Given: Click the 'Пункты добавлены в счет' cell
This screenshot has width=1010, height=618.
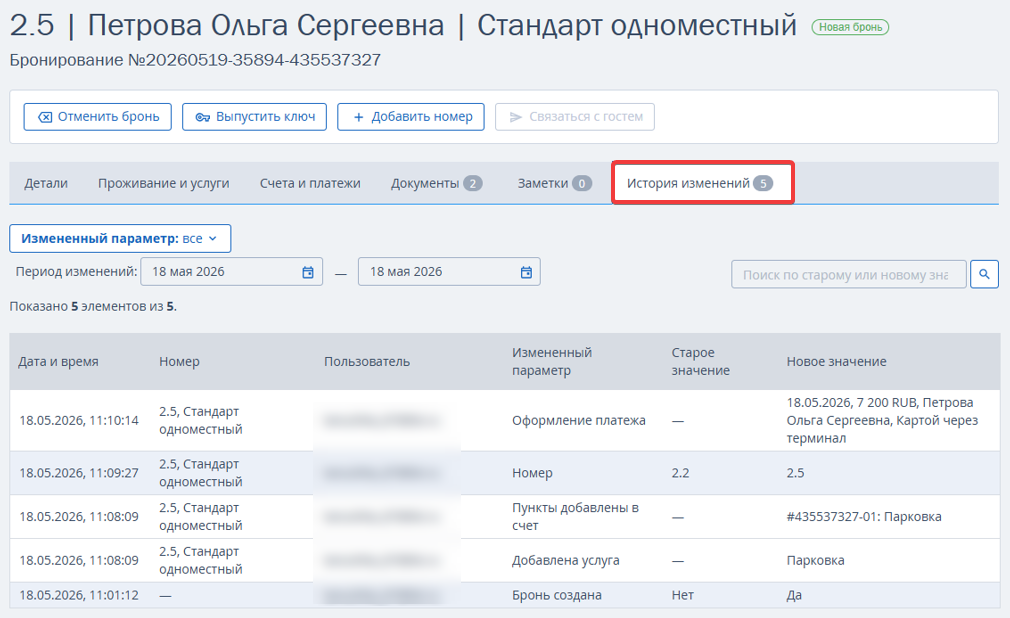Looking at the screenshot, I should pyautogui.click(x=575, y=516).
